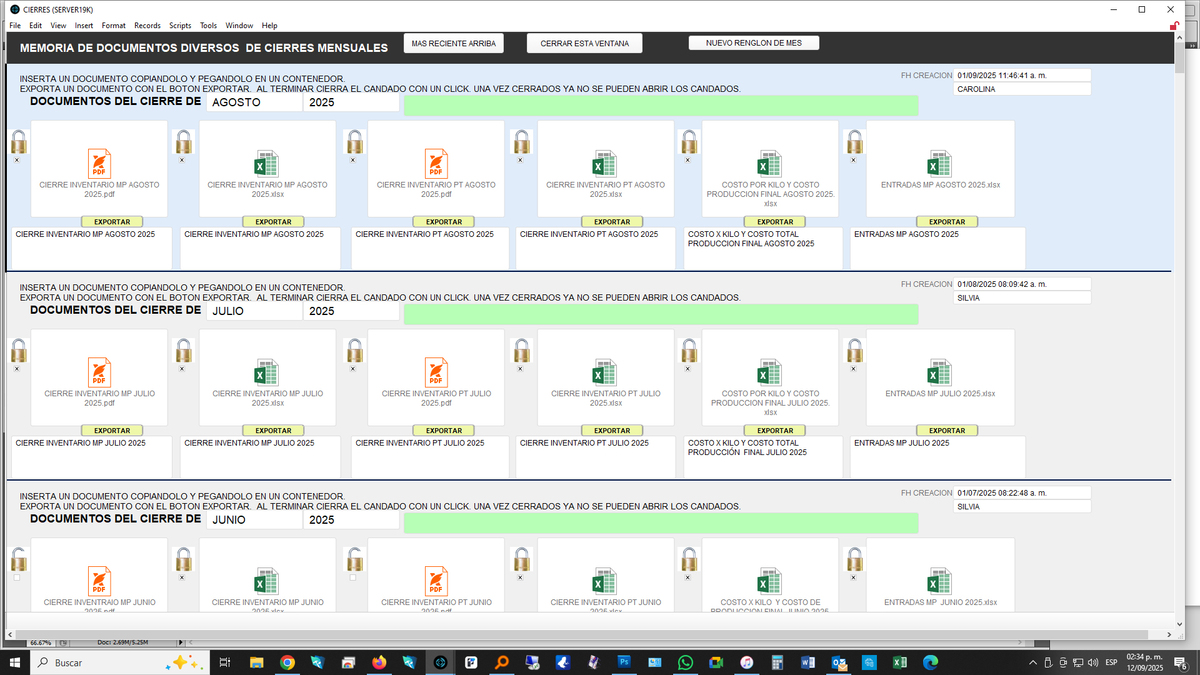Click padlock next to ENTRADAS MP JULIO file
The height and width of the screenshot is (675, 1200).
tap(854, 351)
